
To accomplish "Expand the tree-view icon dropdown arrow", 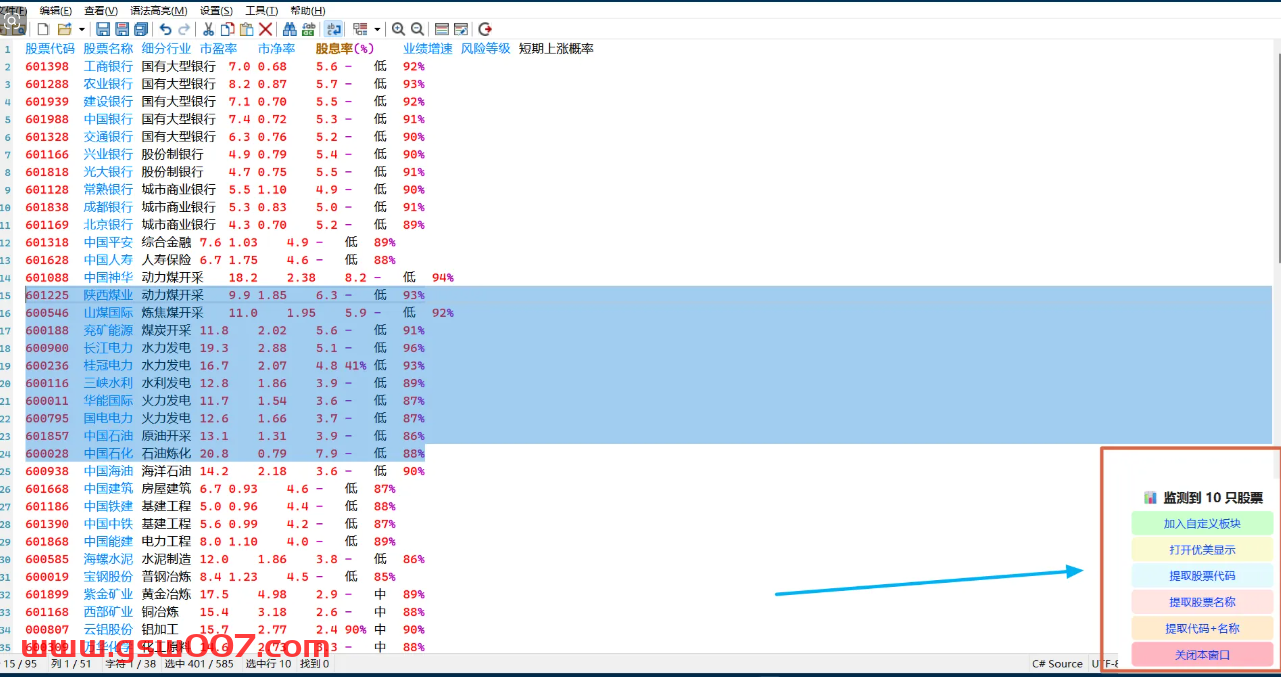I will (377, 29).
